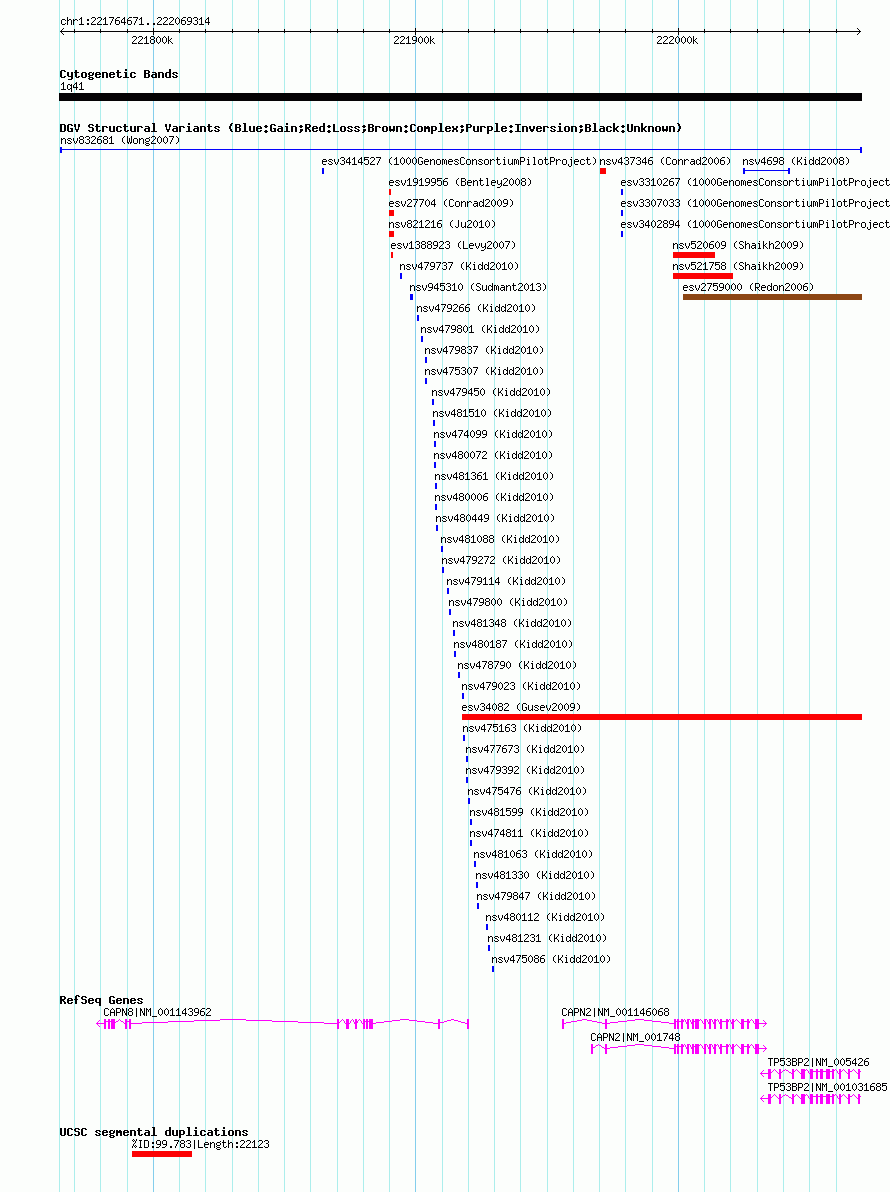Open the TP53BP2|NM_005426 gene label
Screen dimensions: 890x1192
[x=819, y=1063]
